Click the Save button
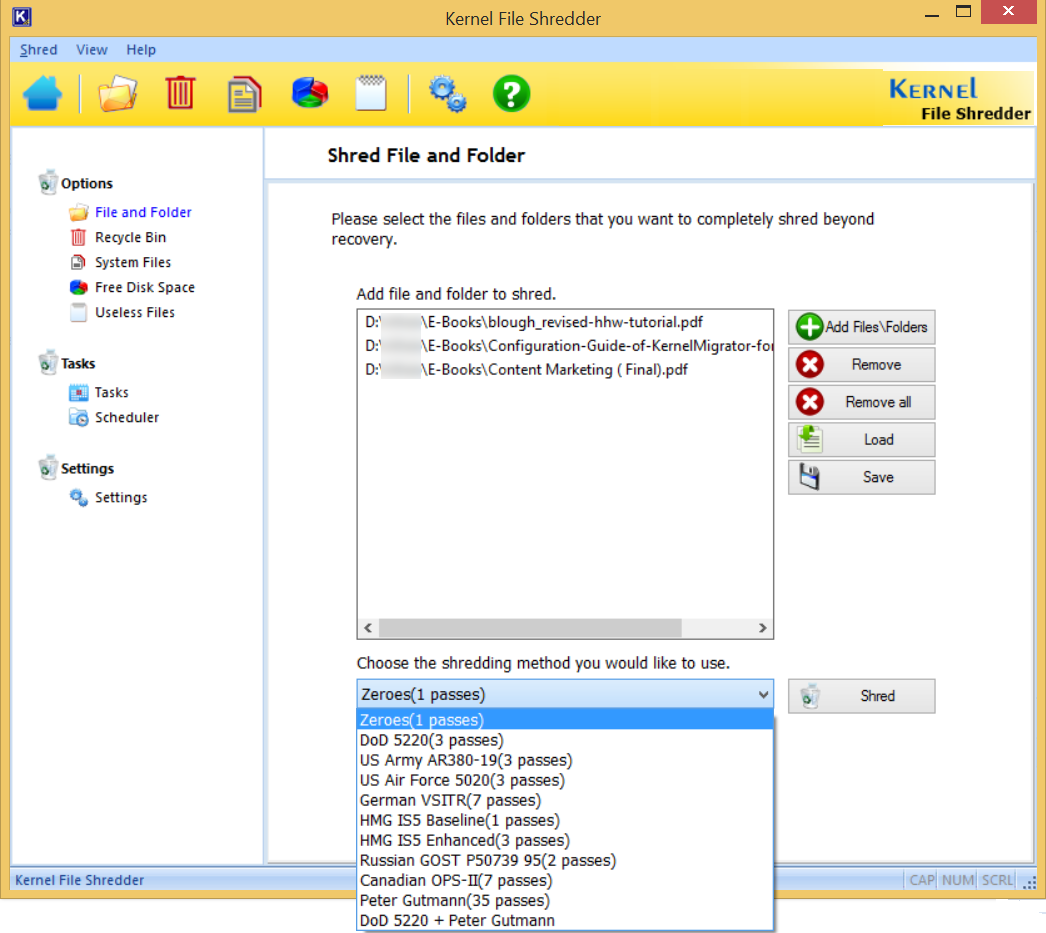Viewport: 1046px width, 933px height. [x=861, y=477]
